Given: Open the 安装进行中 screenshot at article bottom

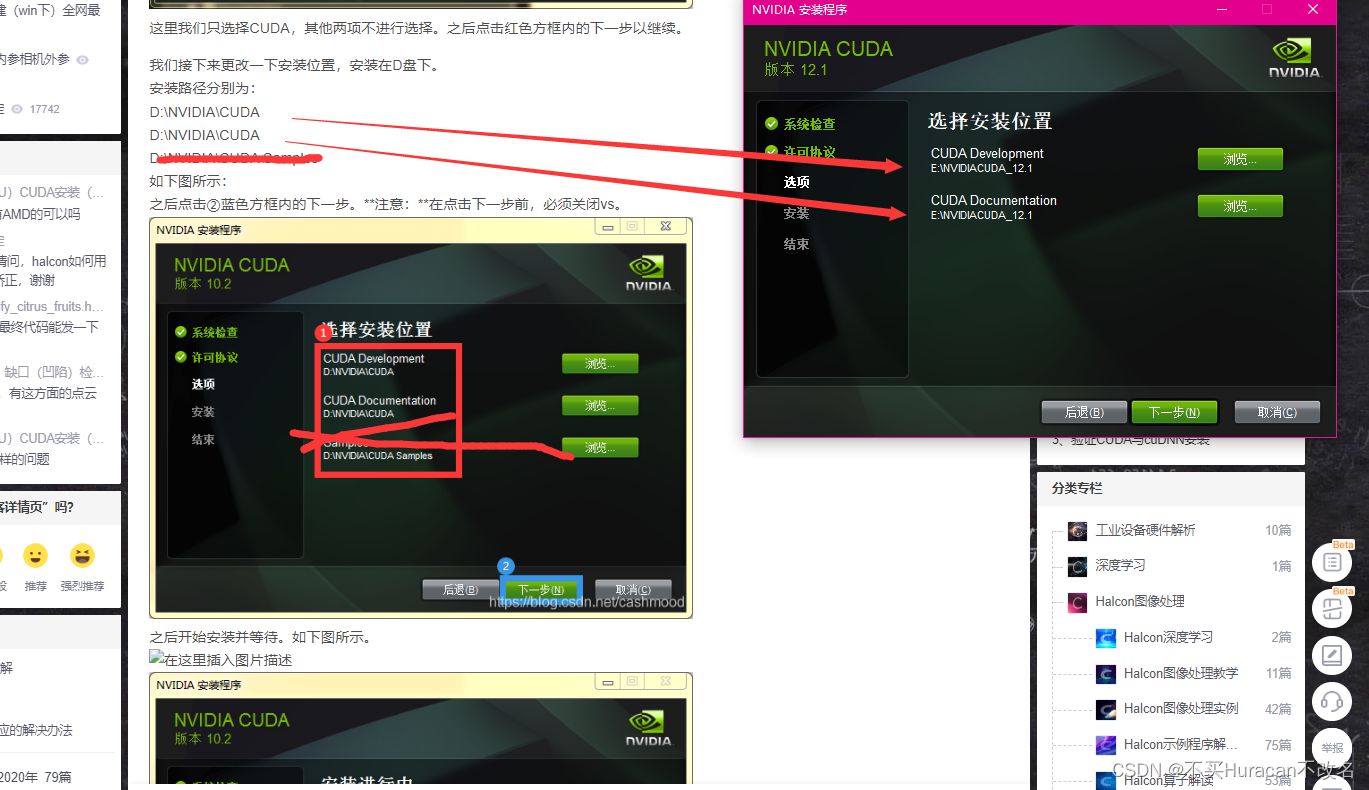Looking at the screenshot, I should coord(421,729).
